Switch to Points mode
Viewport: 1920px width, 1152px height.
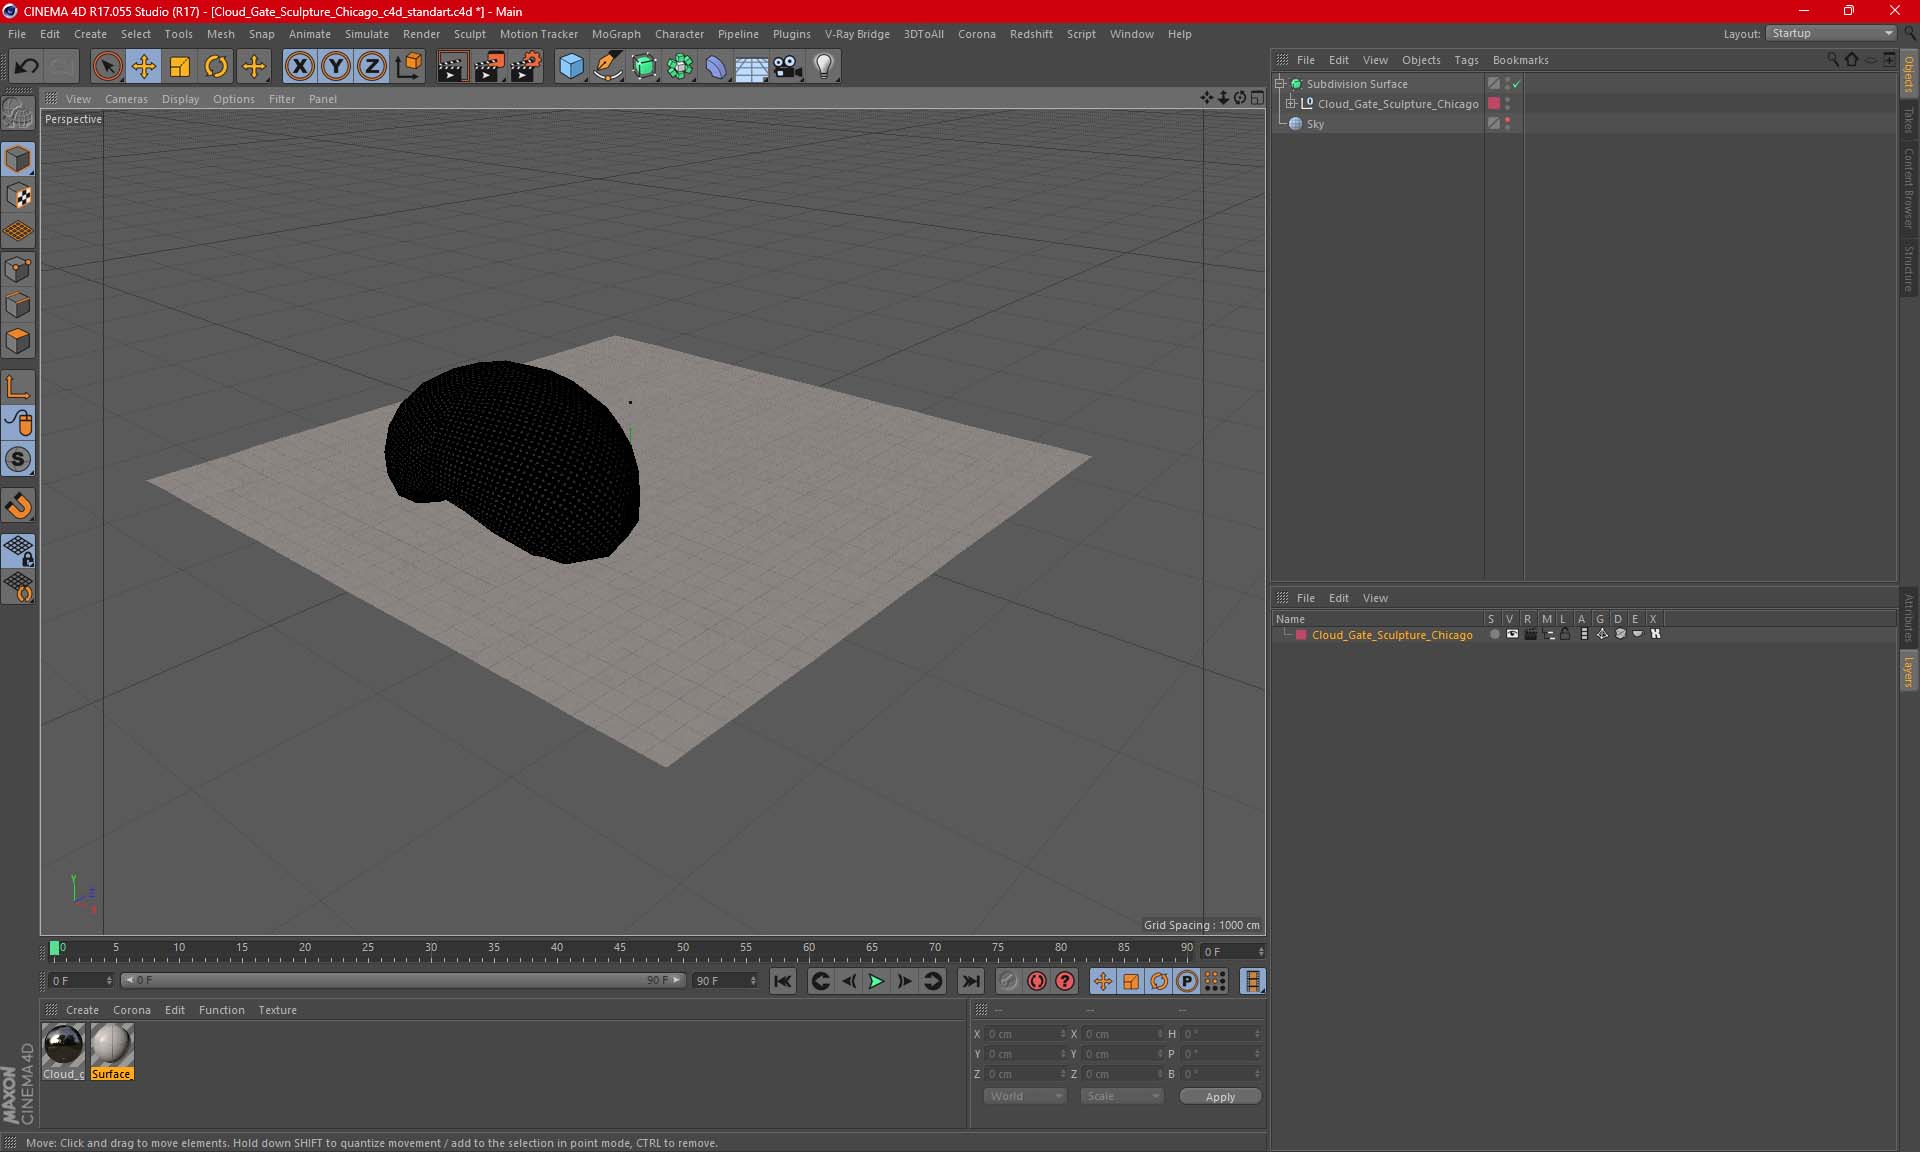coord(18,269)
